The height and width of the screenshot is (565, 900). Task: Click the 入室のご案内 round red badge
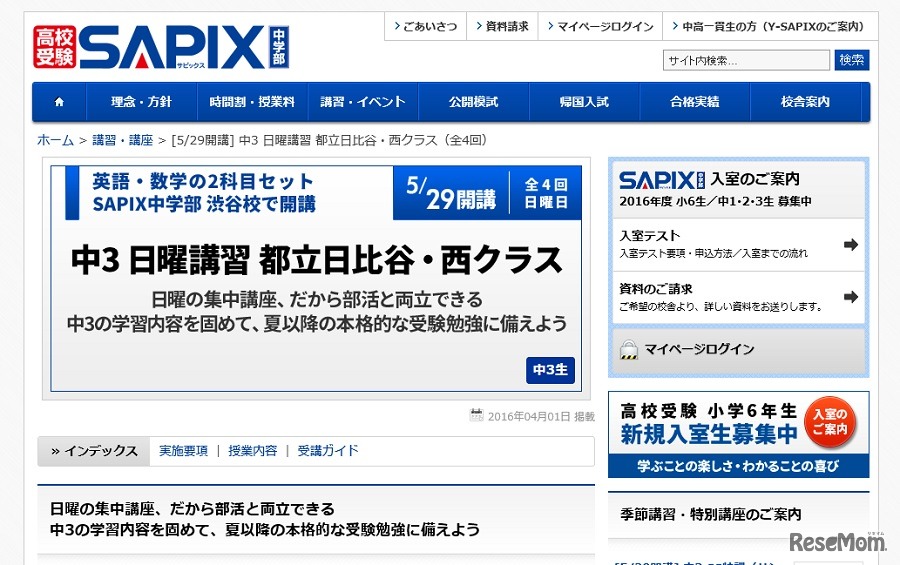(x=830, y=422)
